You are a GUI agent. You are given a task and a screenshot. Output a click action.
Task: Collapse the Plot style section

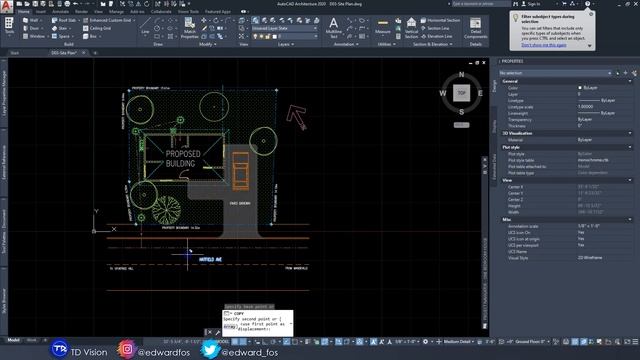[630, 147]
